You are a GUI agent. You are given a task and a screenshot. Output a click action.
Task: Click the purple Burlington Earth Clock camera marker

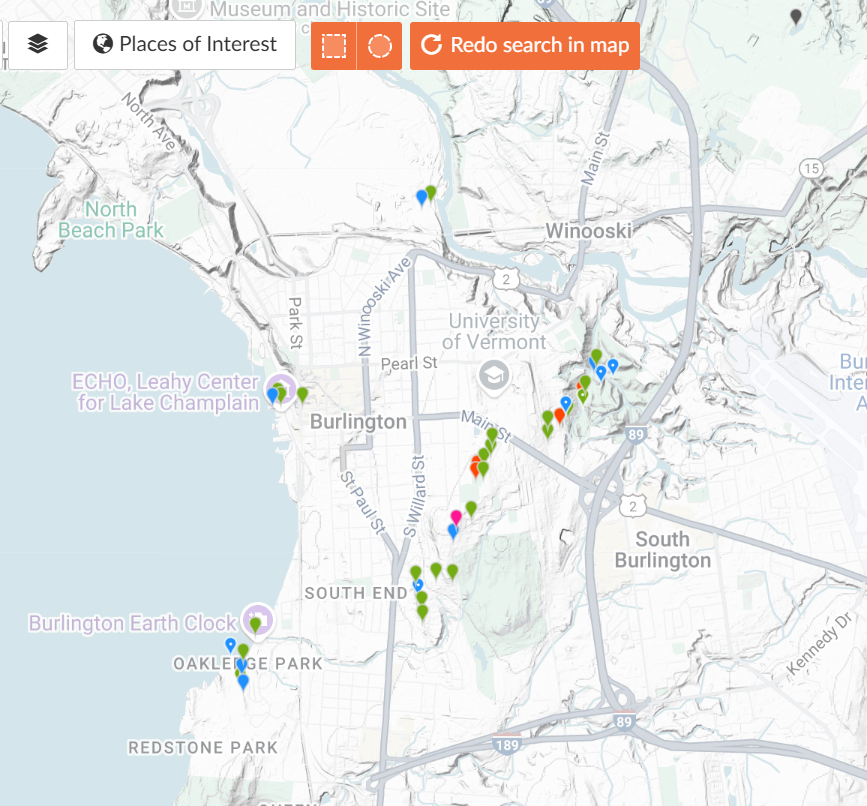[x=260, y=613]
